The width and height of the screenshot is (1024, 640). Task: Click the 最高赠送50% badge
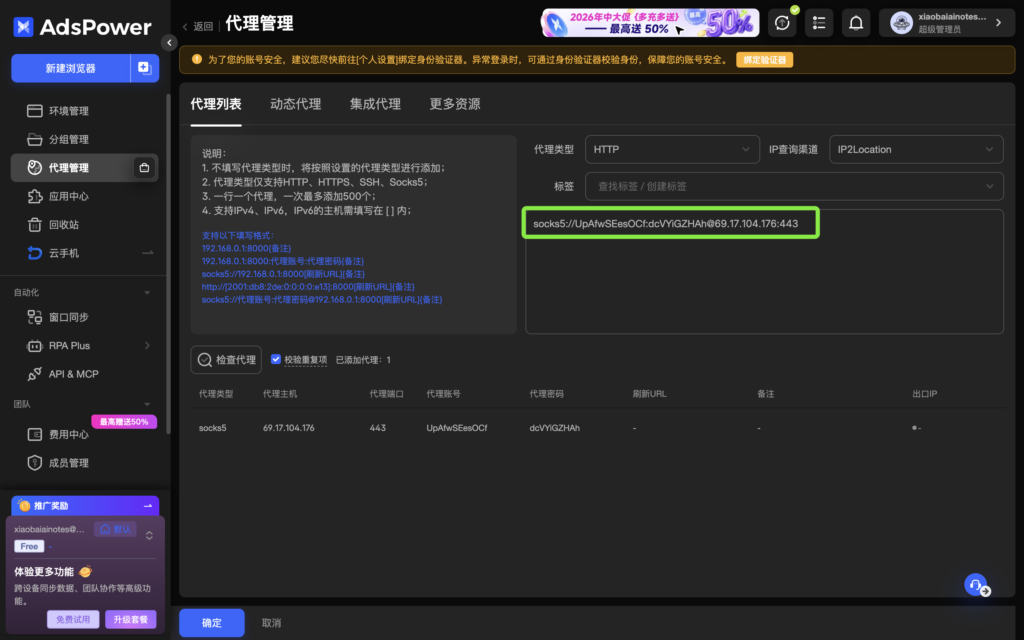point(124,422)
